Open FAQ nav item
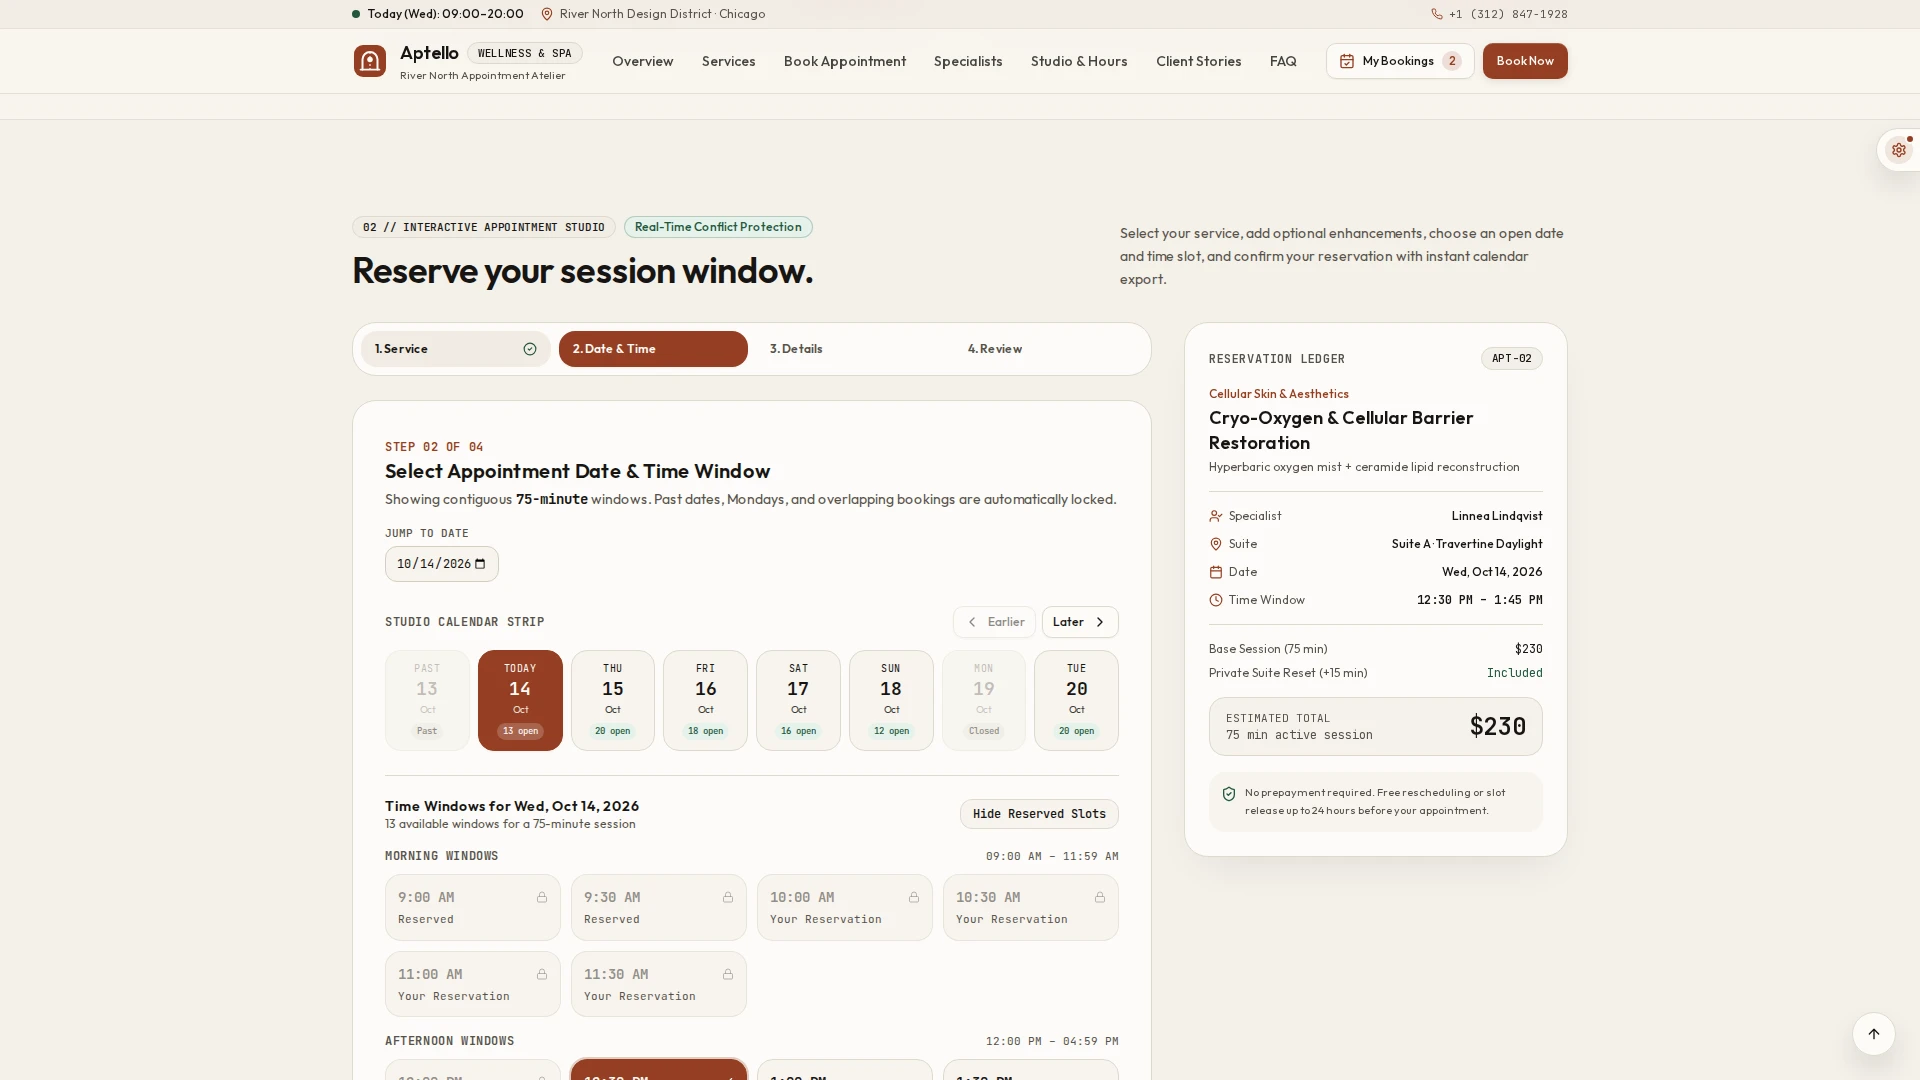 pos(1283,61)
